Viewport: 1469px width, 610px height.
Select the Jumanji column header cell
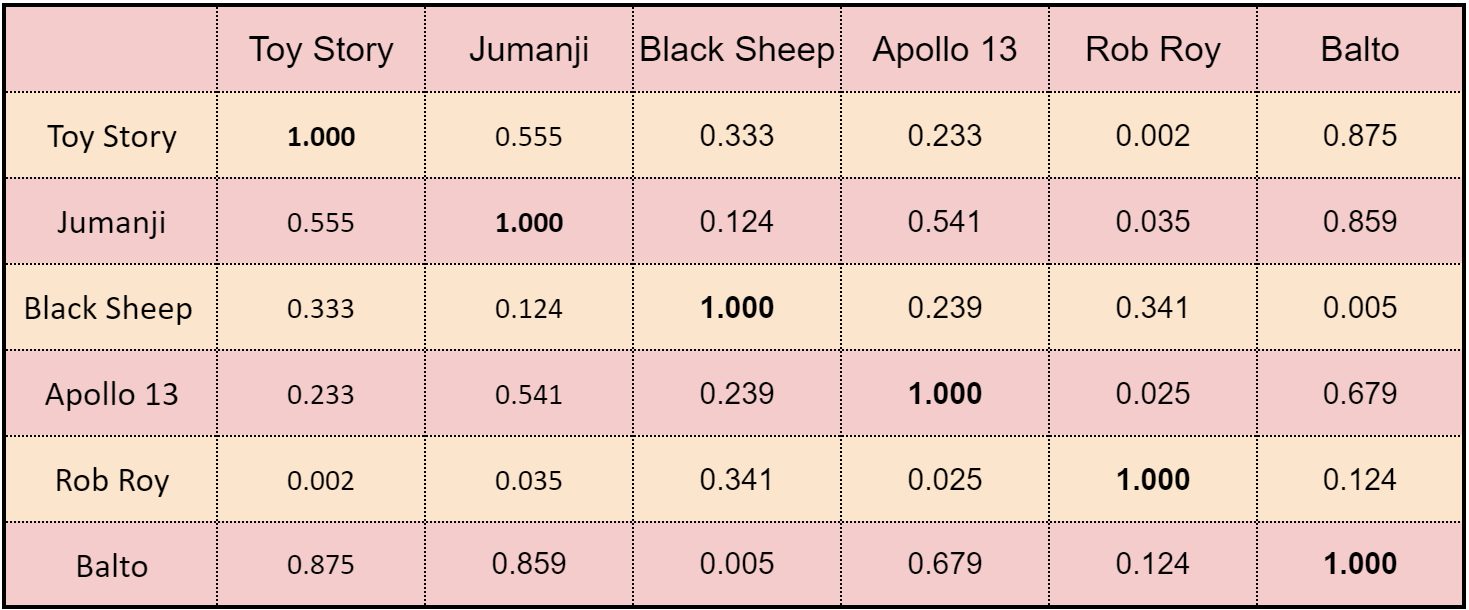[530, 51]
